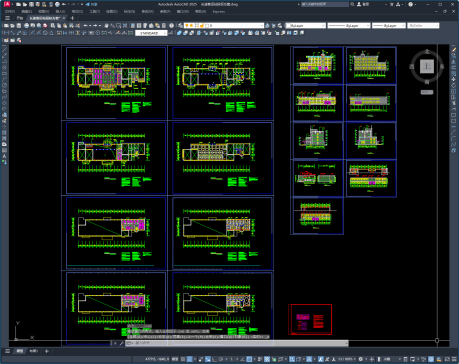The width and height of the screenshot is (459, 364).
Task: Add a new layout with plus button
Action: pos(47,351)
